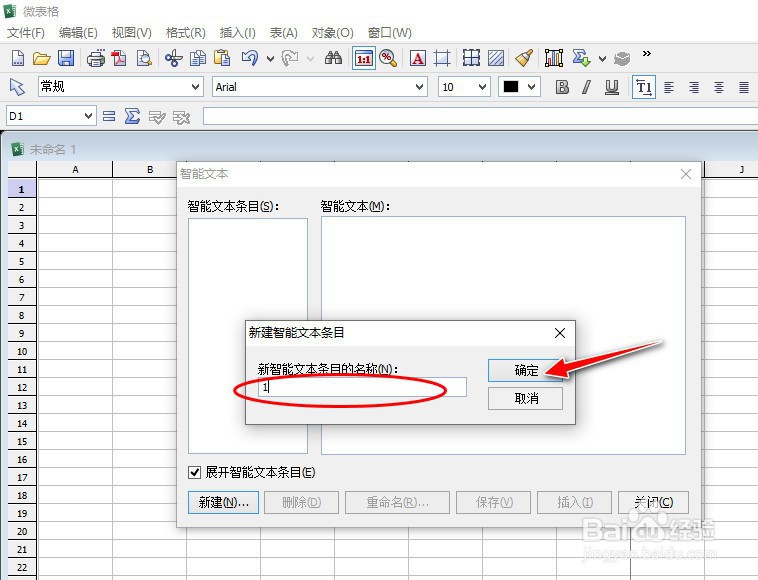
Task: Open the undo history dropdown arrow
Action: (x=270, y=59)
